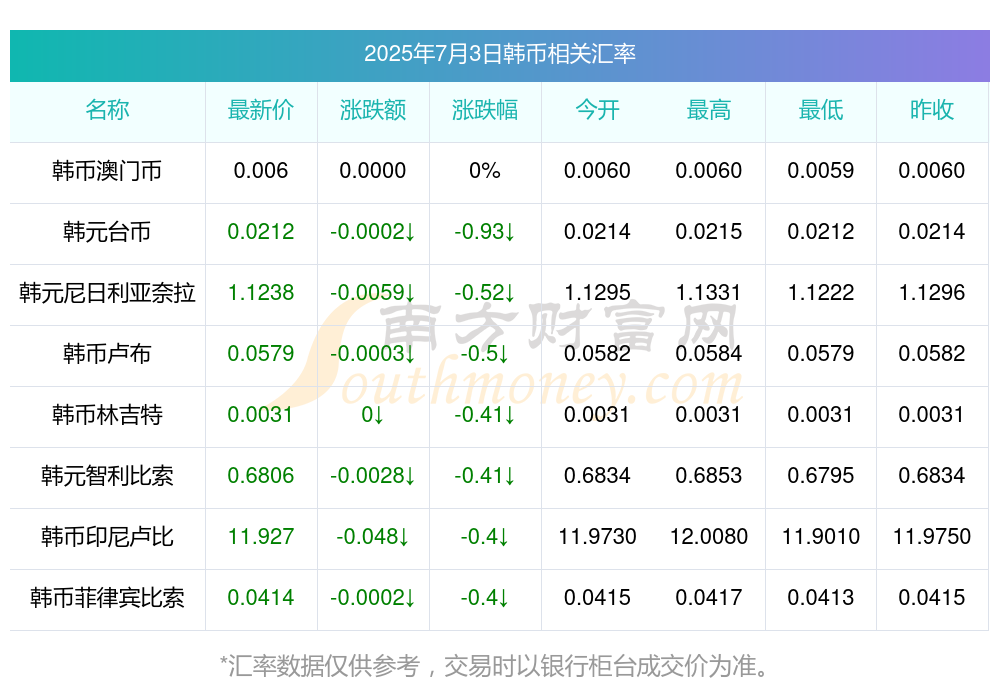
Task: Click change percent -0.52↓
Action: tap(485, 293)
